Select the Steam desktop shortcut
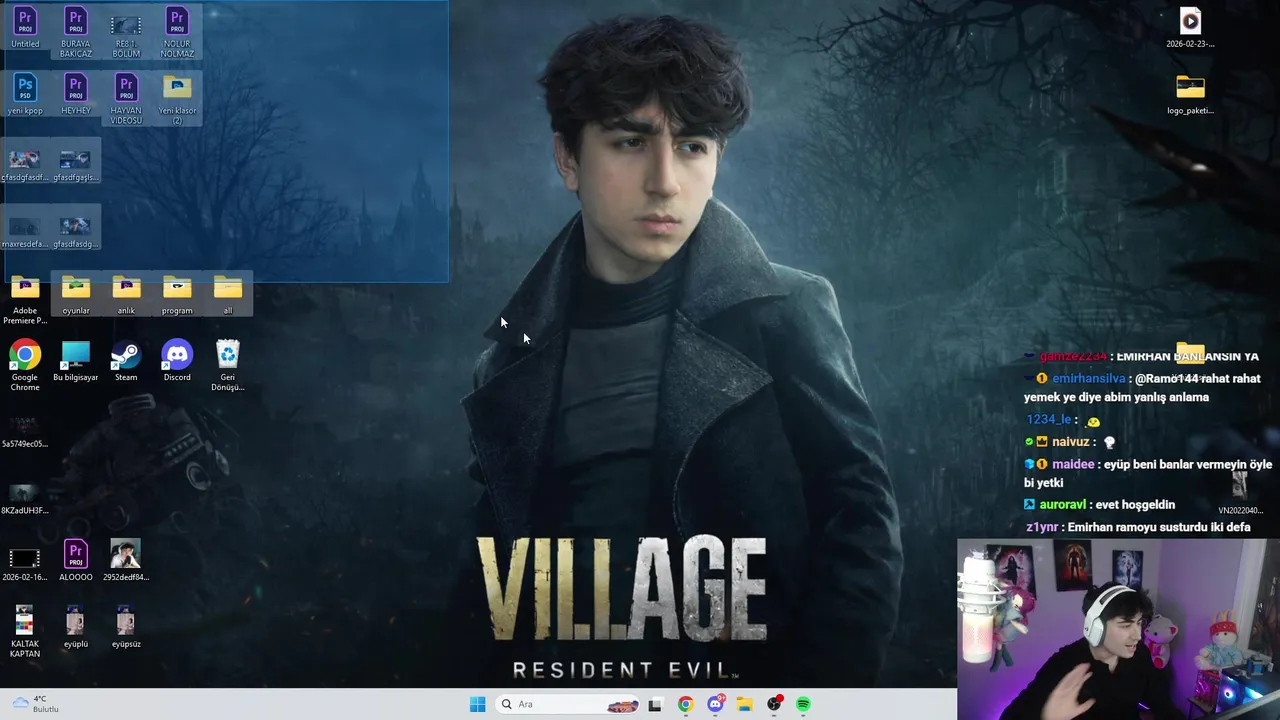The width and height of the screenshot is (1280, 720). coord(126,362)
